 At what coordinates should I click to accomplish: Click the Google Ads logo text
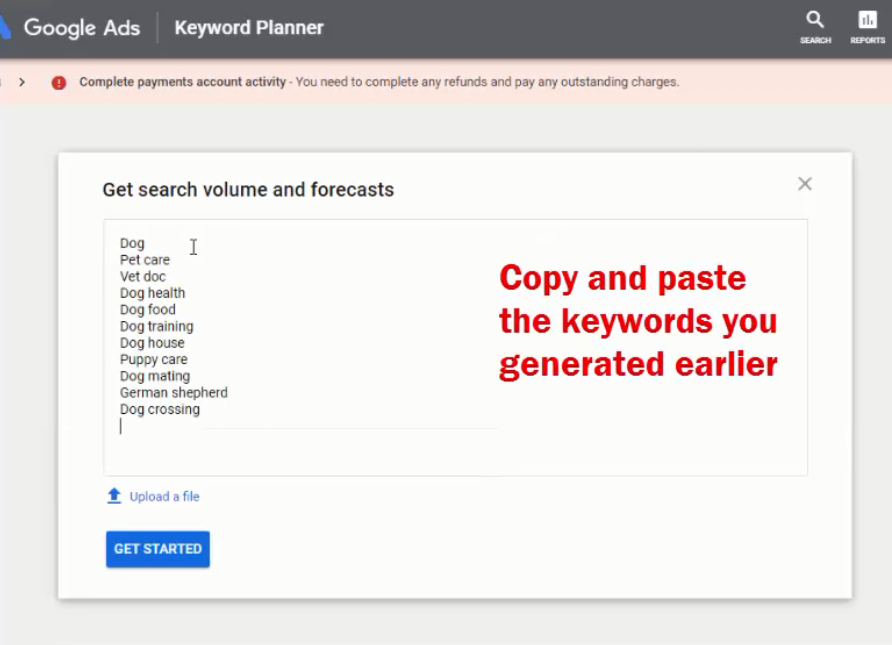(x=82, y=28)
